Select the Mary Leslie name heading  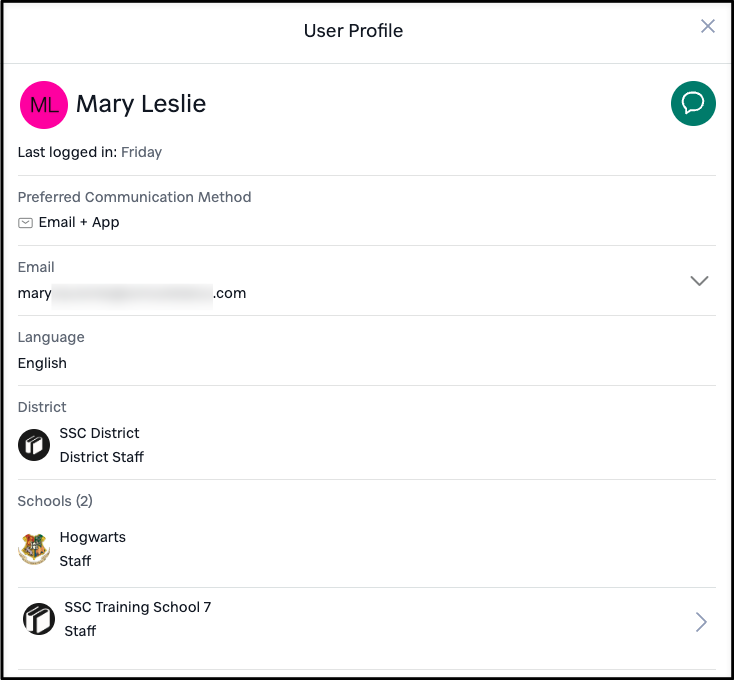[x=141, y=104]
